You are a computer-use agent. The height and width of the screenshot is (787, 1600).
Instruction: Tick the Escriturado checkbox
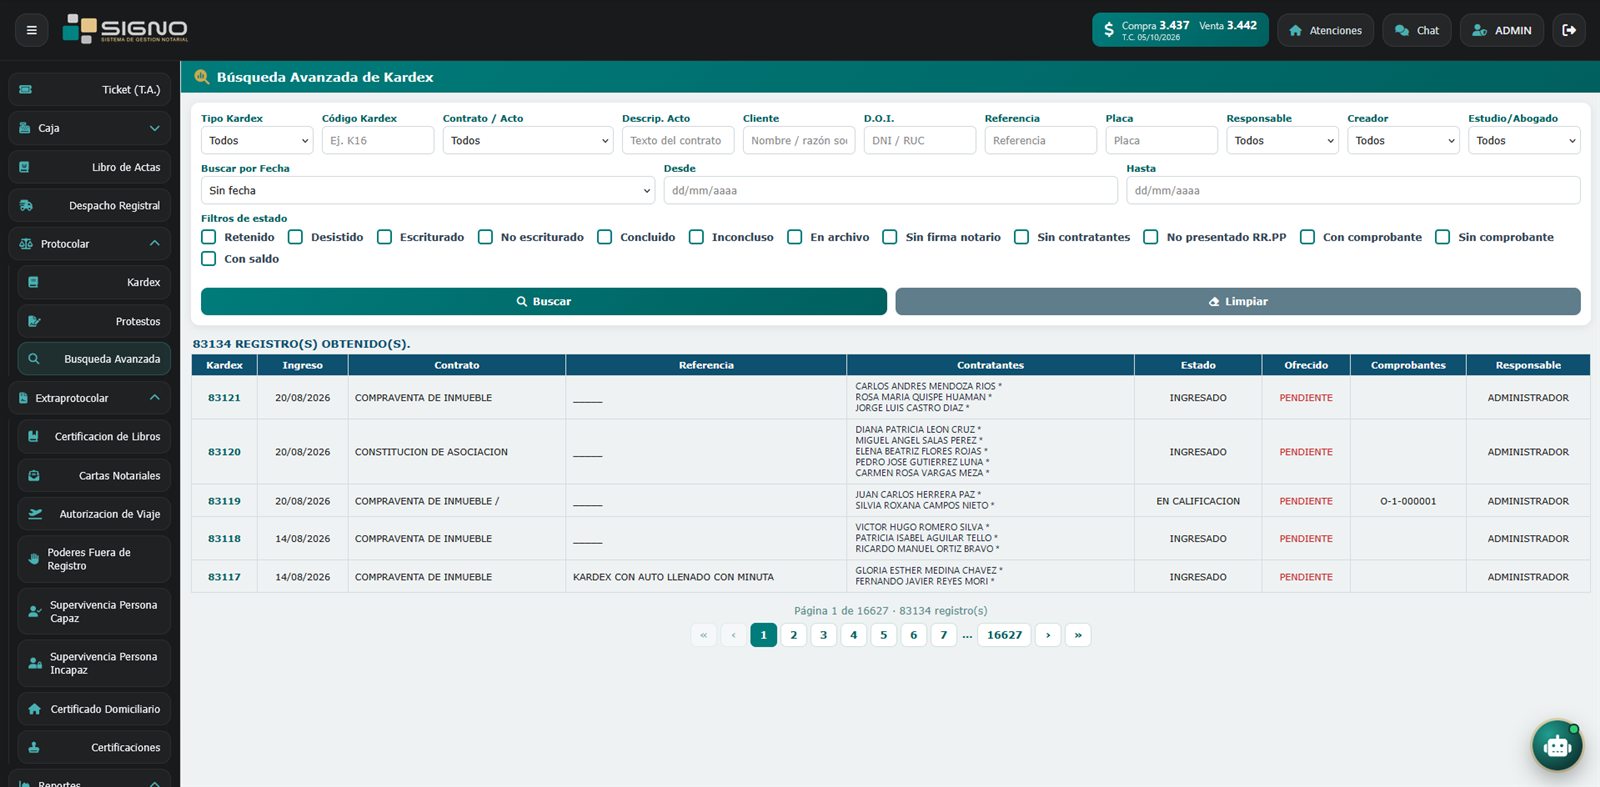384,237
